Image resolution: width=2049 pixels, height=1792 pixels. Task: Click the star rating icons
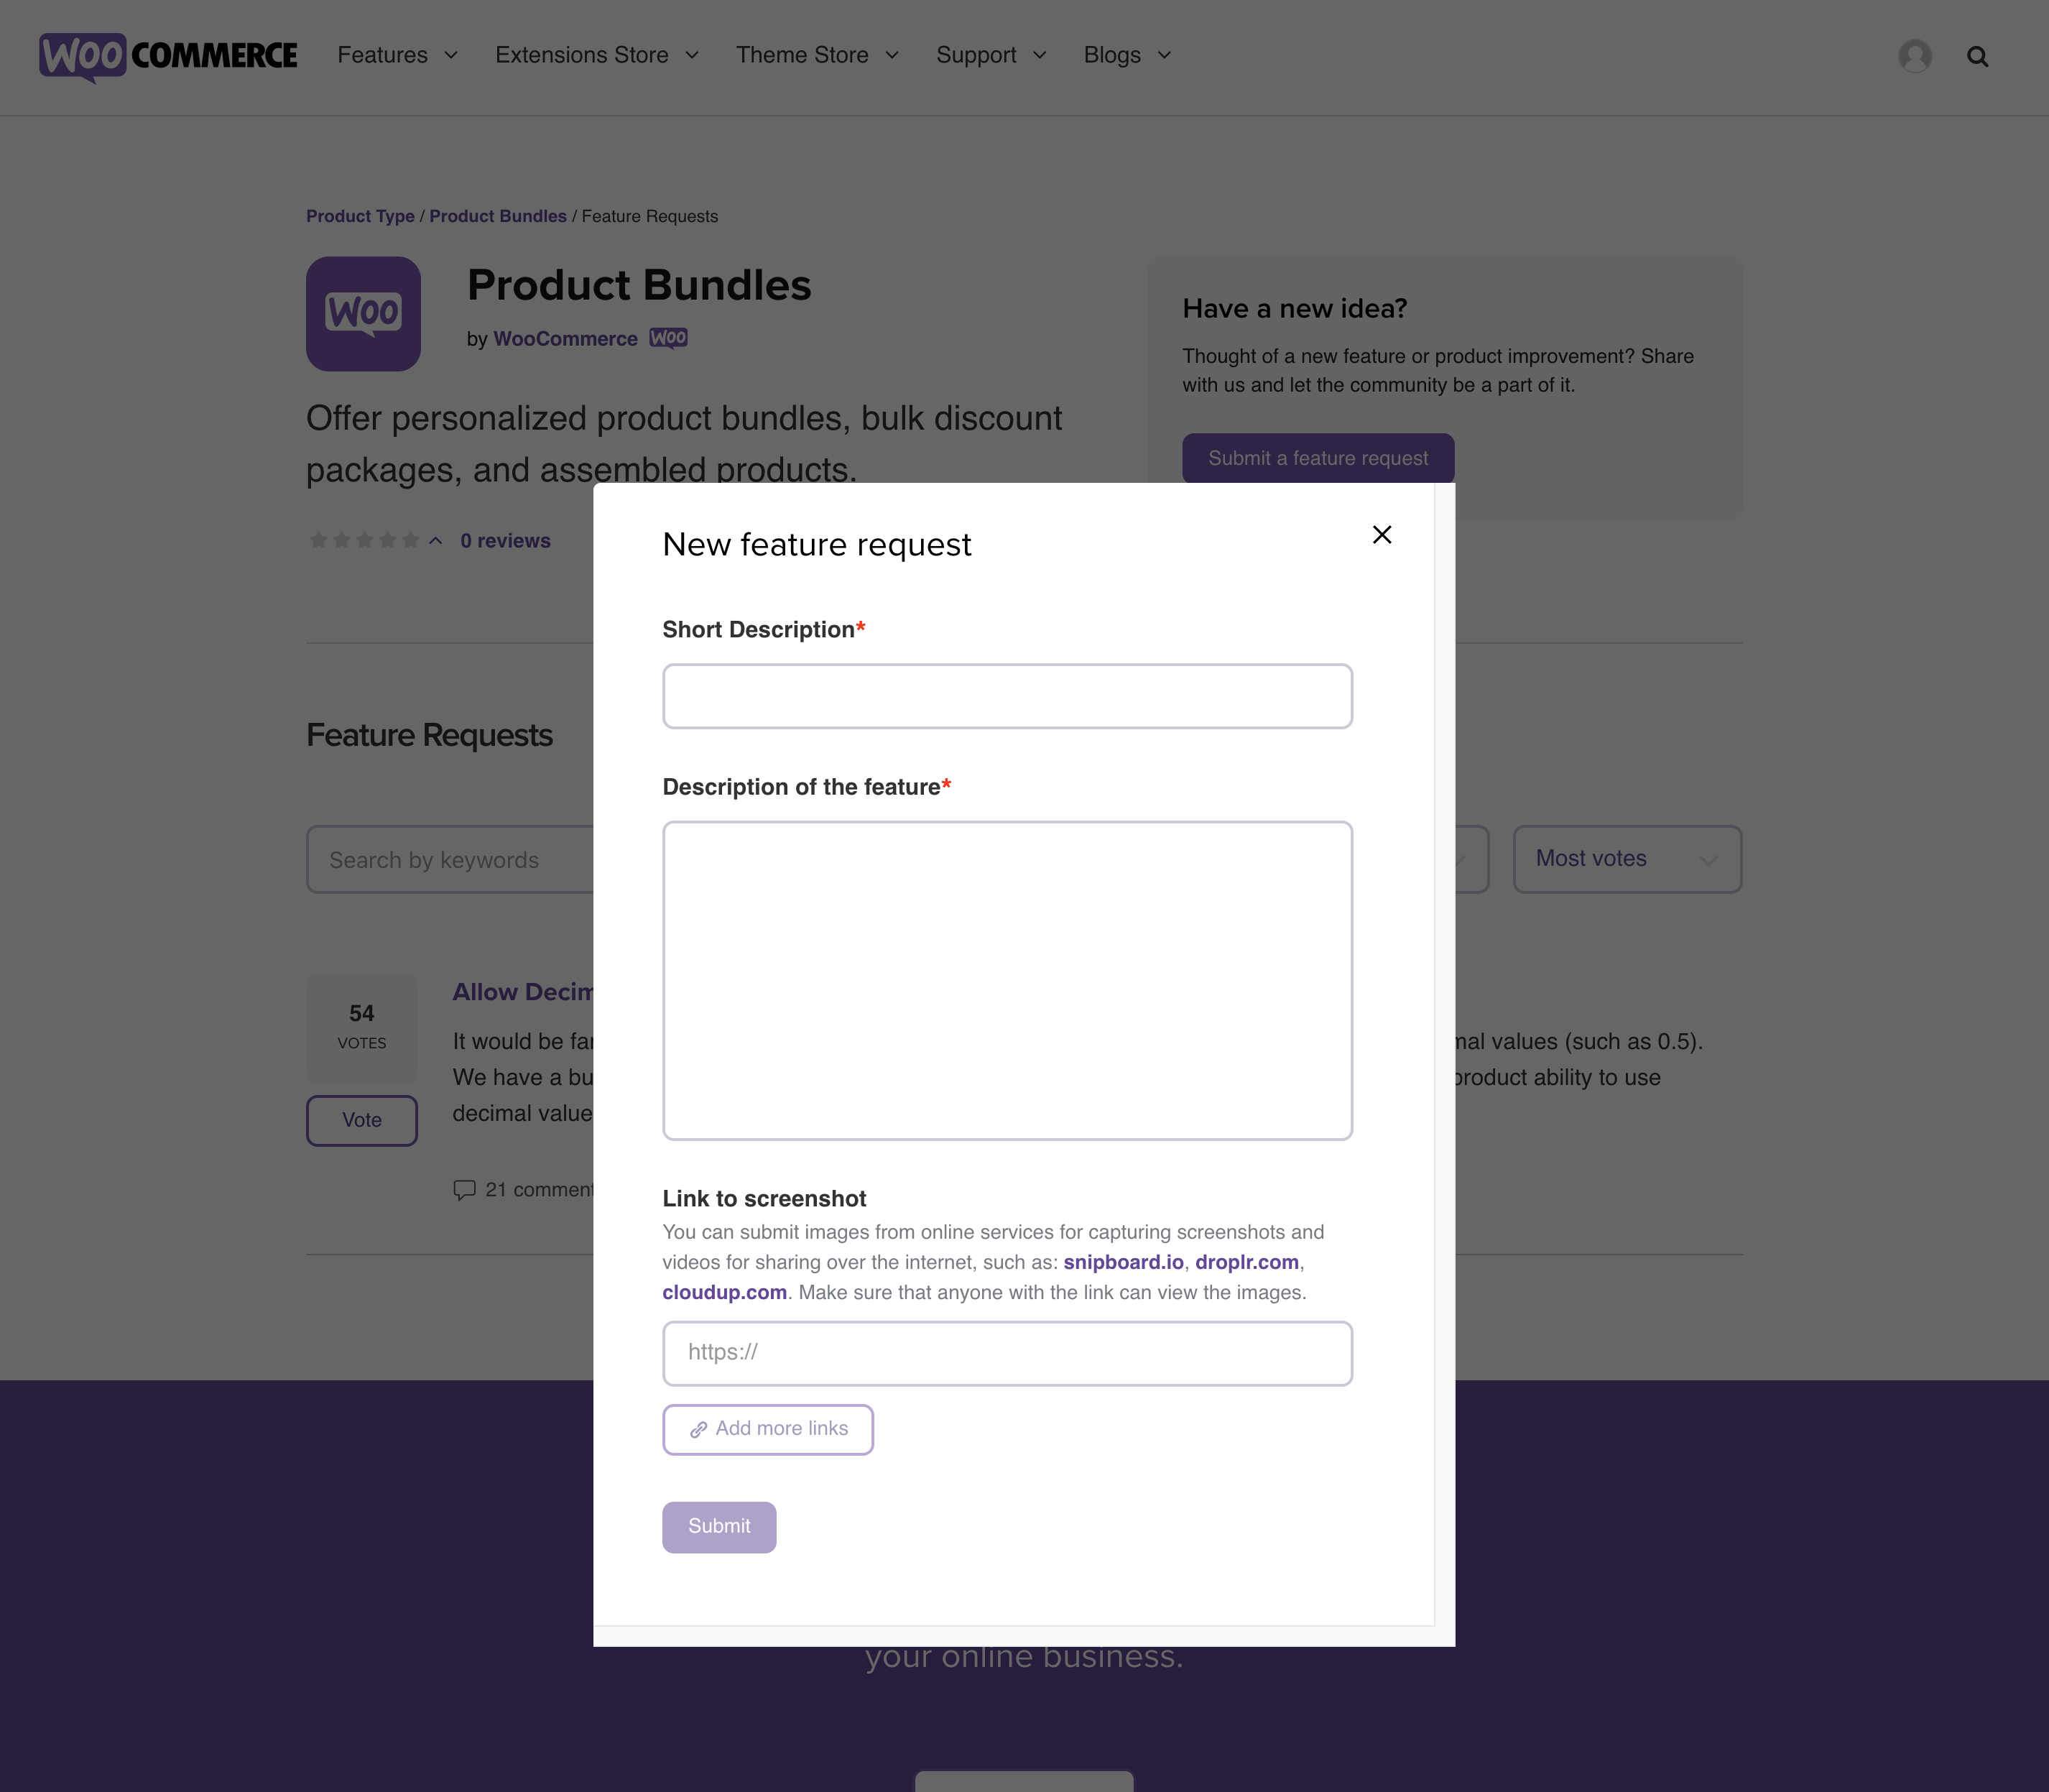364,541
